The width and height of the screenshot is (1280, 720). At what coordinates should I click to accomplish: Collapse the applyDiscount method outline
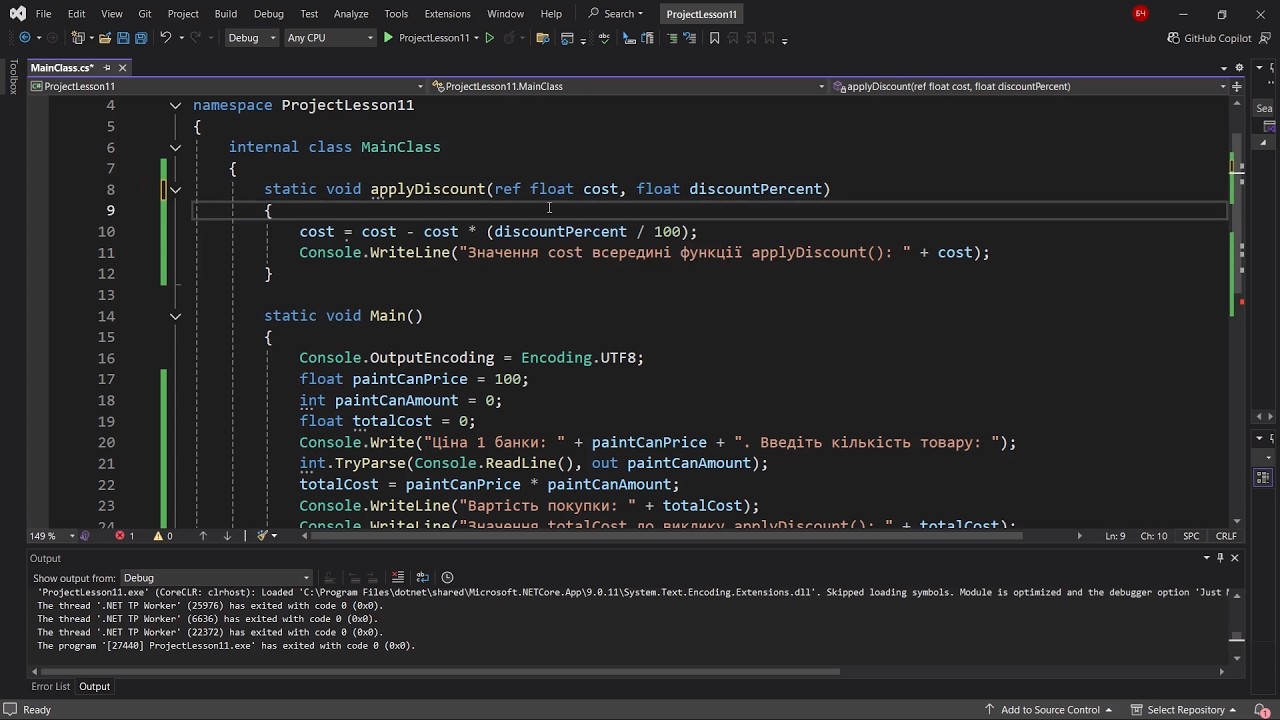coord(175,189)
